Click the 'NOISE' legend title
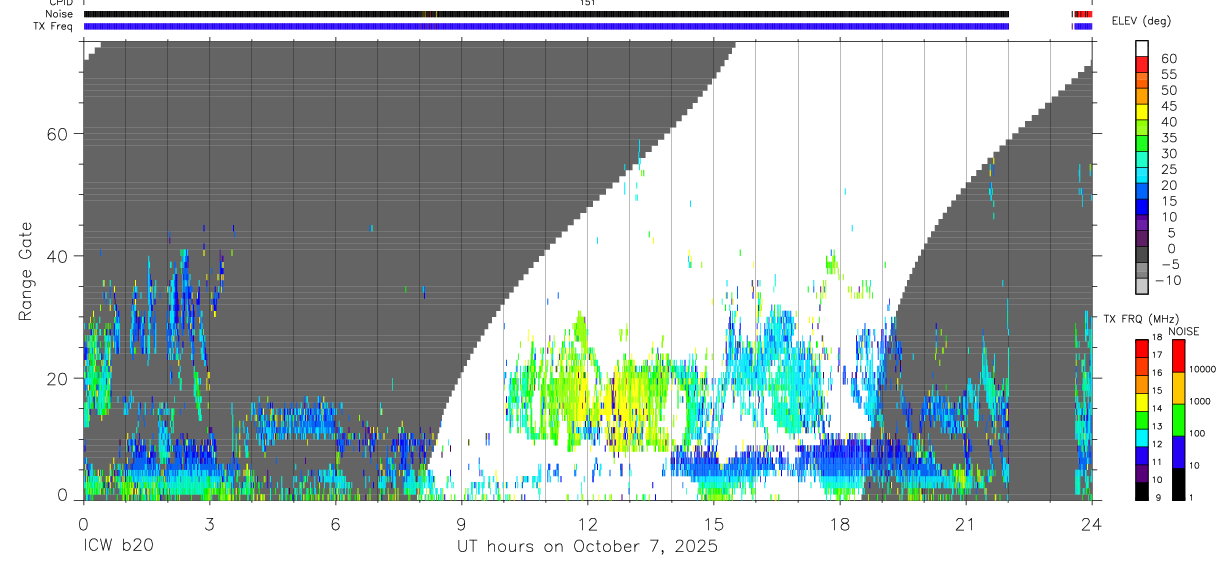1228x567 pixels. pos(1183,331)
